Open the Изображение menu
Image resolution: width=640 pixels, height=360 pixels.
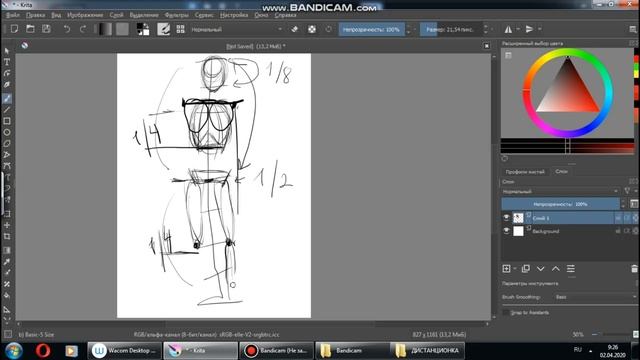(85, 15)
